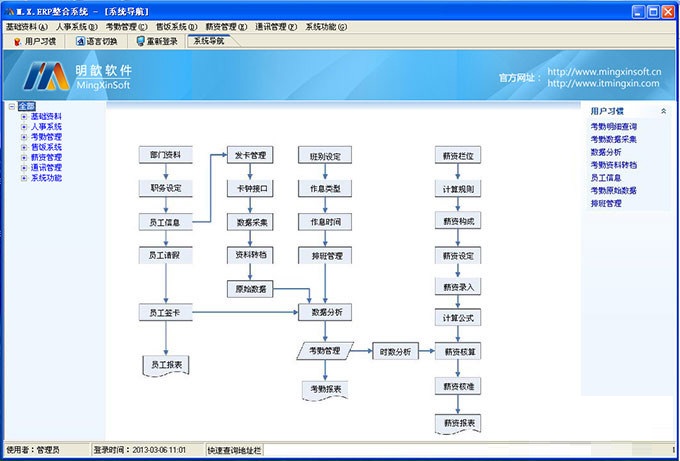Image resolution: width=680 pixels, height=461 pixels.
Task: Open the 薪资报表 document node
Action: tap(458, 424)
